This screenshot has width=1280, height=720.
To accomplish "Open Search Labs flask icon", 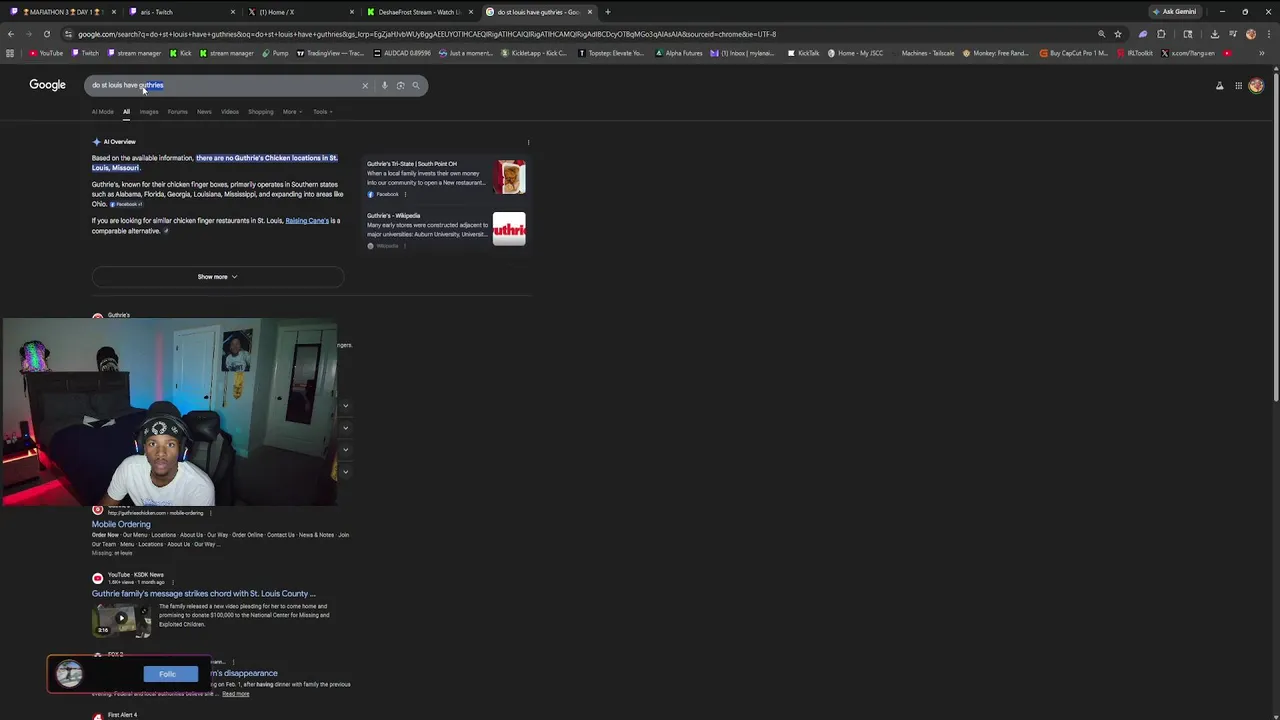I will coord(1219,86).
